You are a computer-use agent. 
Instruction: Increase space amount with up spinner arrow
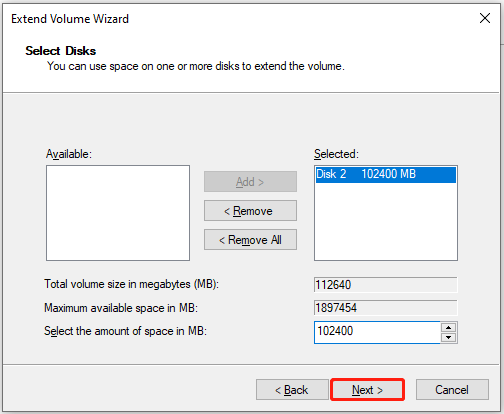[x=449, y=327]
